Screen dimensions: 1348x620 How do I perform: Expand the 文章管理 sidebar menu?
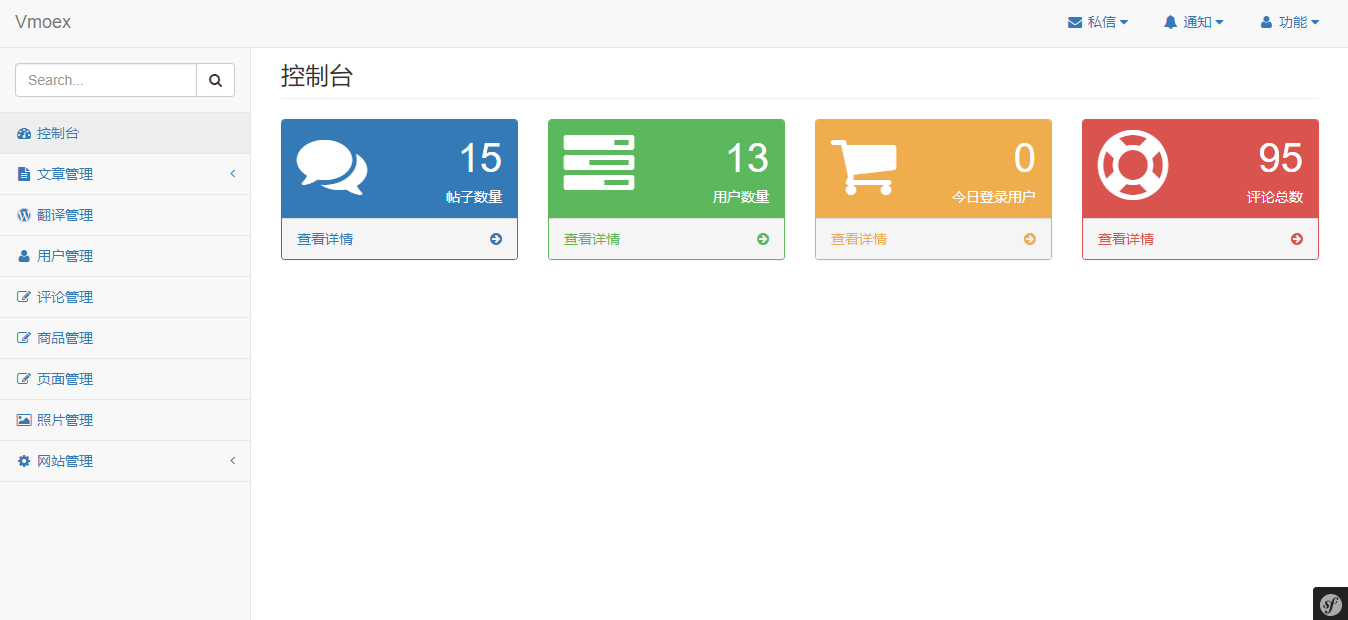(125, 174)
